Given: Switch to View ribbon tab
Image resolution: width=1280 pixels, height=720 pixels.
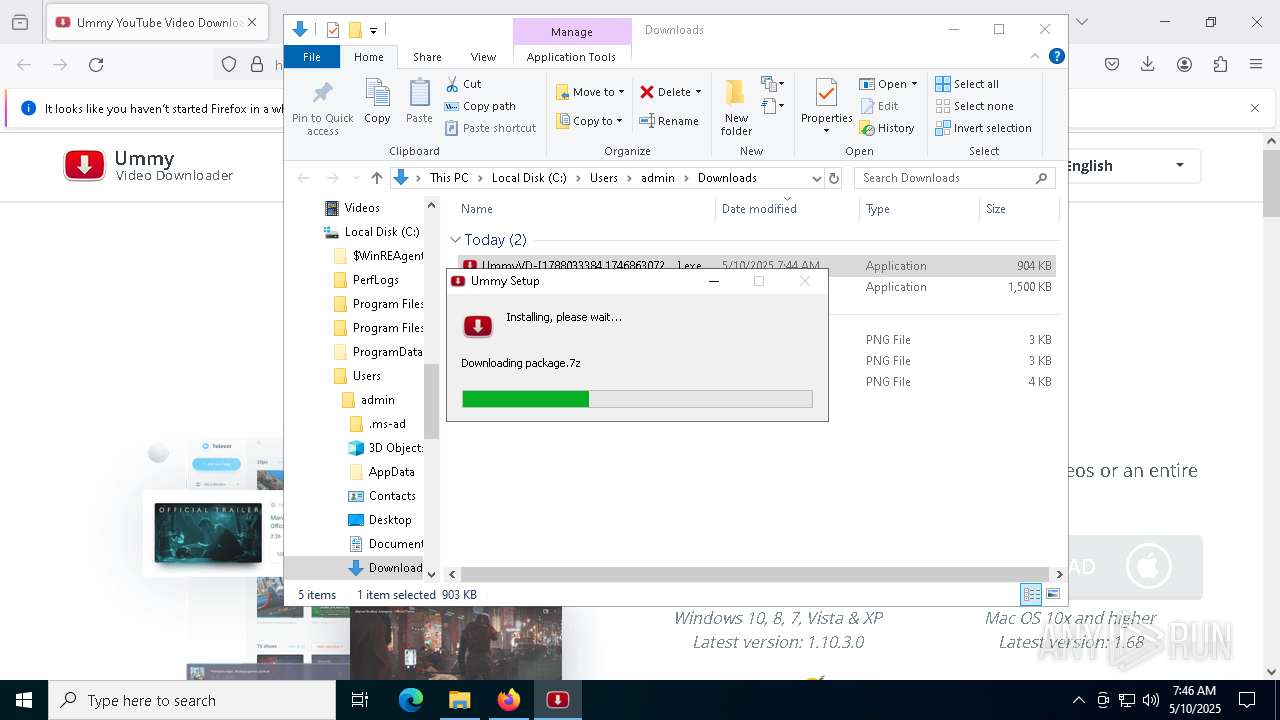Looking at the screenshot, I should point(483,57).
